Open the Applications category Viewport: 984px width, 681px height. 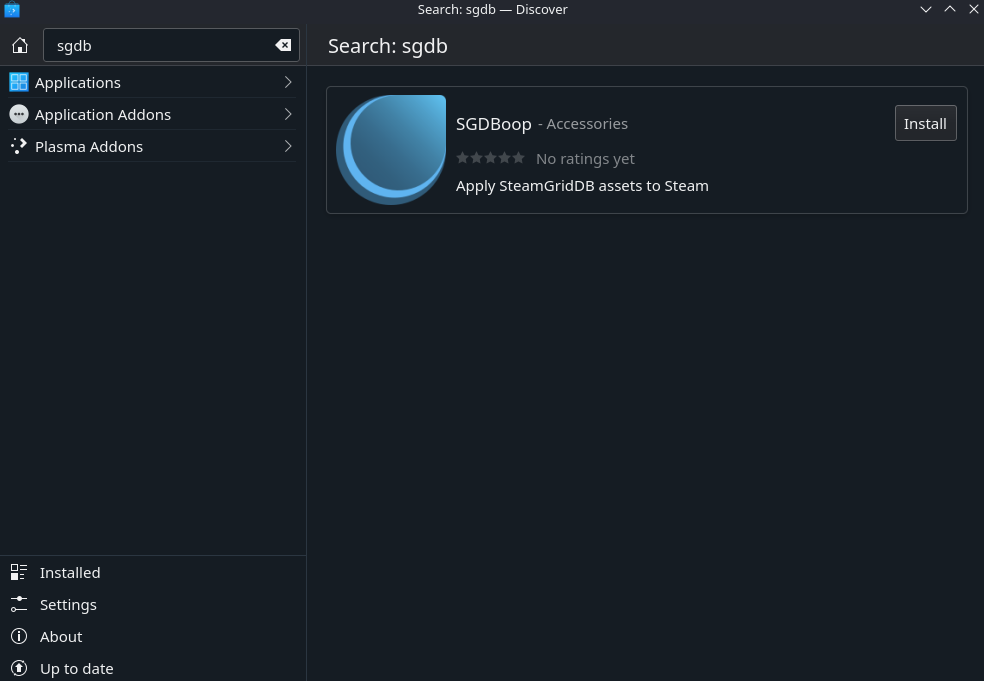click(x=152, y=82)
